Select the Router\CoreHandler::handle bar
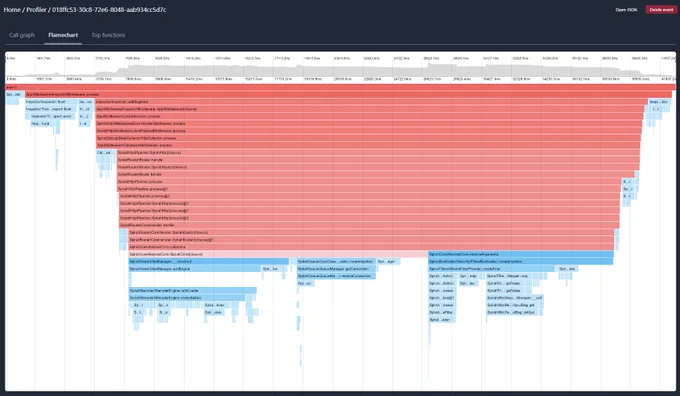 [x=369, y=225]
